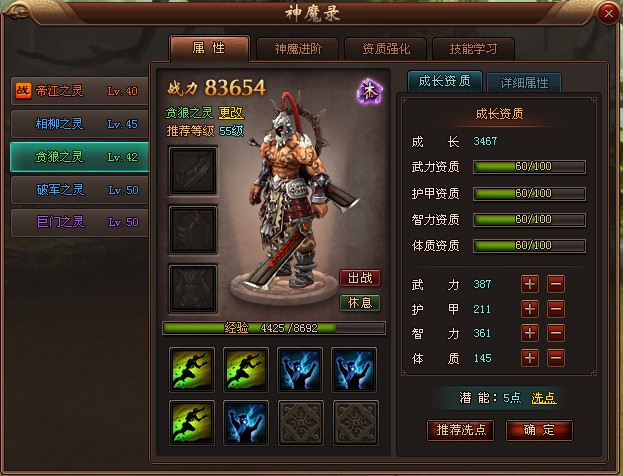The width and height of the screenshot is (623, 476).
Task: Open the empty armor equipment slot
Action: (x=193, y=230)
